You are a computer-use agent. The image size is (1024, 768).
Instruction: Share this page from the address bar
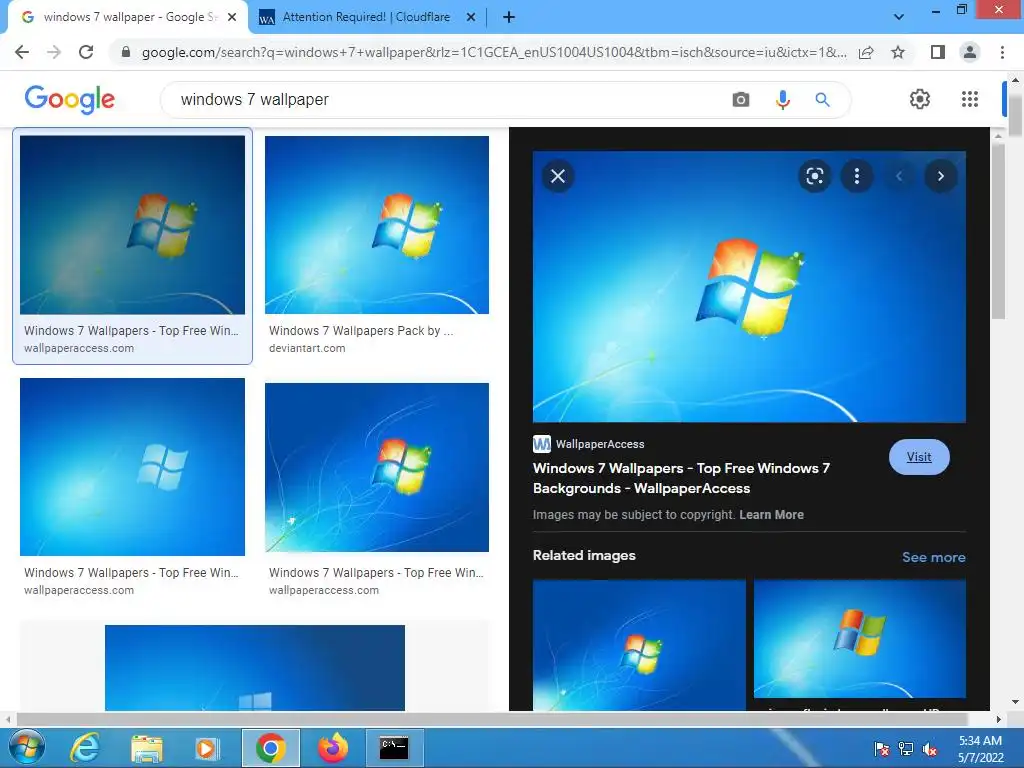coord(866,52)
